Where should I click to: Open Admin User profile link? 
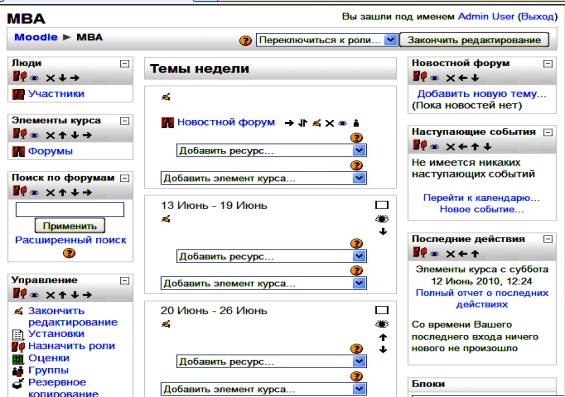click(486, 17)
